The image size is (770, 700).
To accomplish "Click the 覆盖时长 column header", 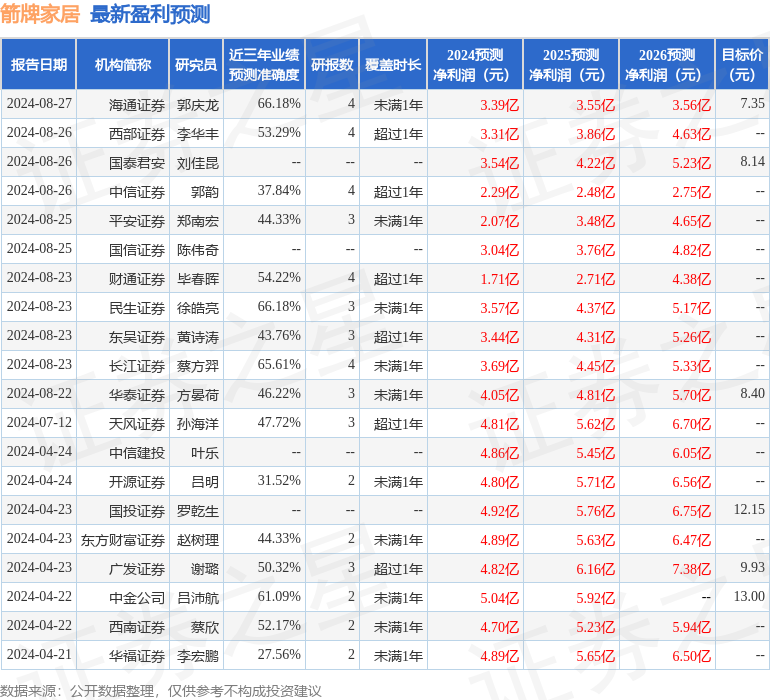I will (x=393, y=64).
